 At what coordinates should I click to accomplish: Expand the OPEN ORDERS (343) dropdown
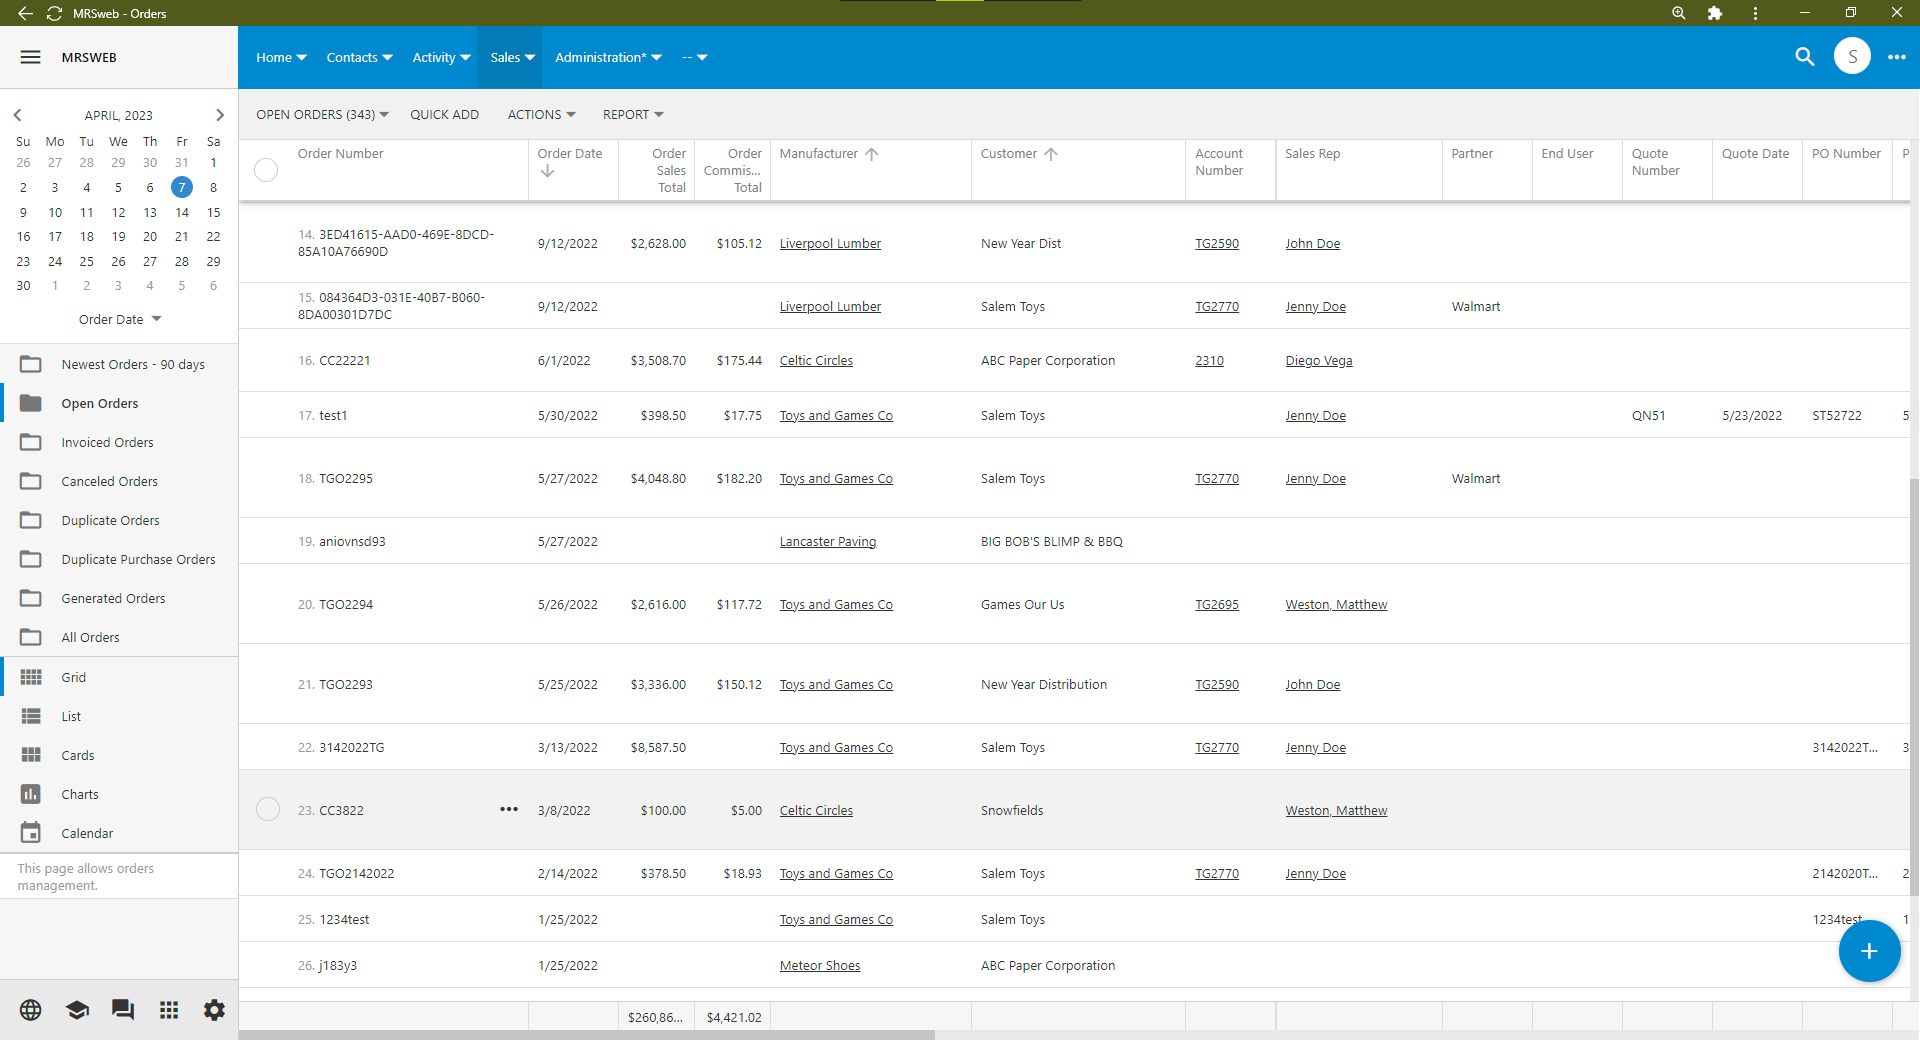(x=321, y=114)
